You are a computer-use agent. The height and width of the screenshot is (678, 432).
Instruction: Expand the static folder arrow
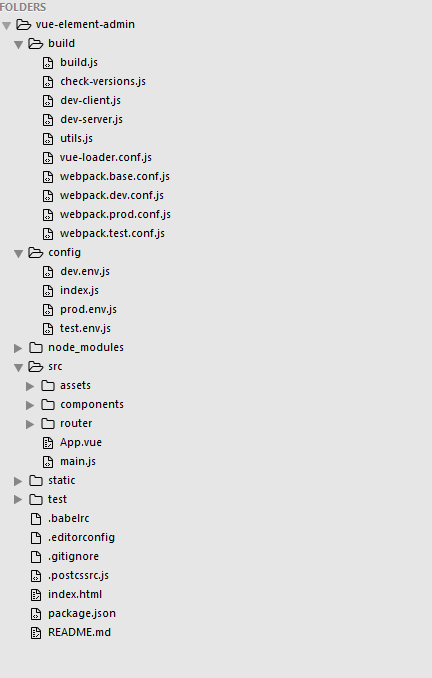point(18,481)
